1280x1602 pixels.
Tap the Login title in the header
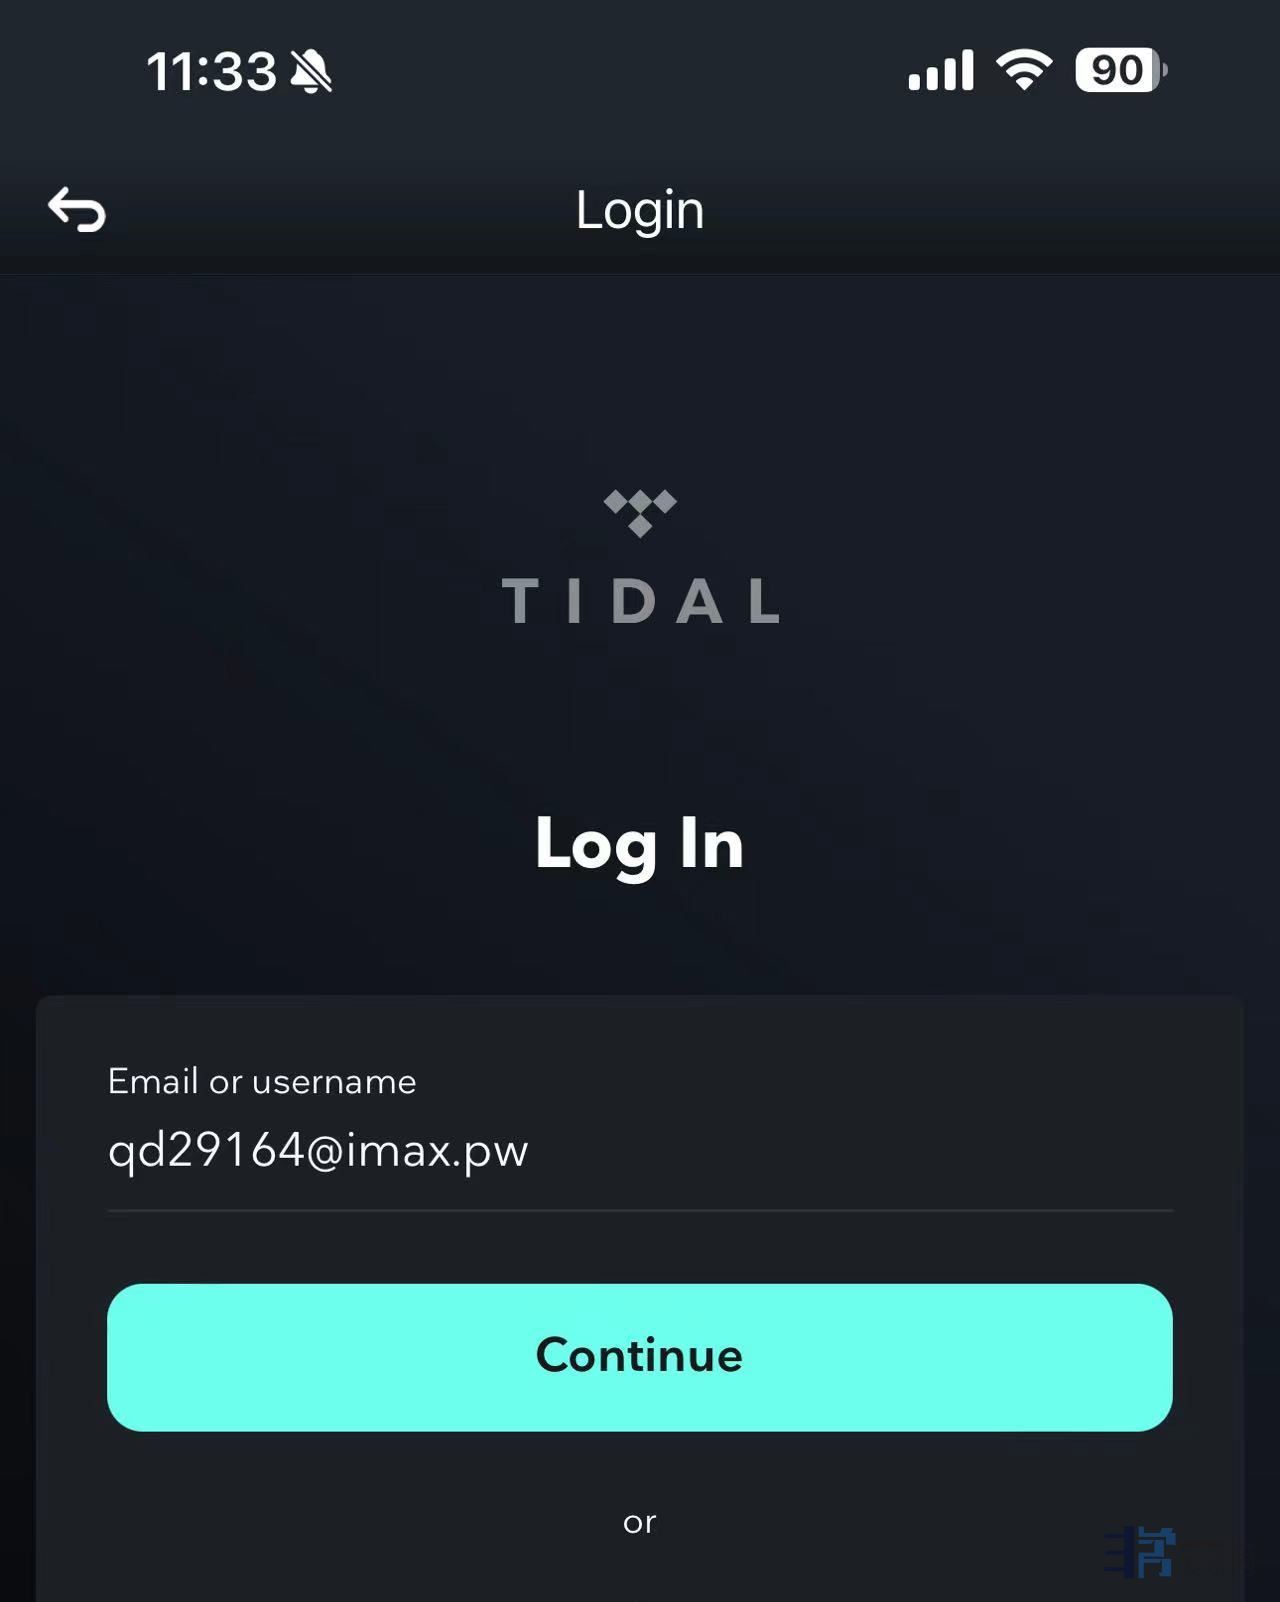click(640, 210)
